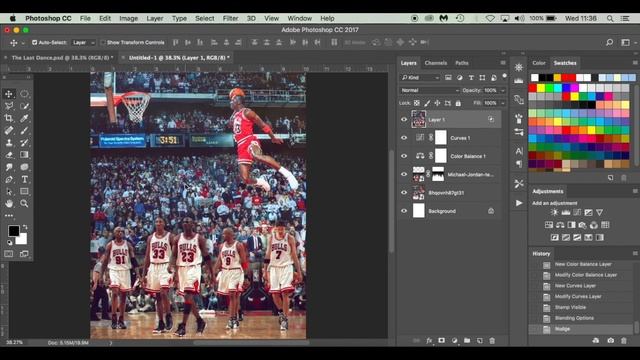Select the Crop tool
Screen dimensions: 640x360
[x=9, y=118]
